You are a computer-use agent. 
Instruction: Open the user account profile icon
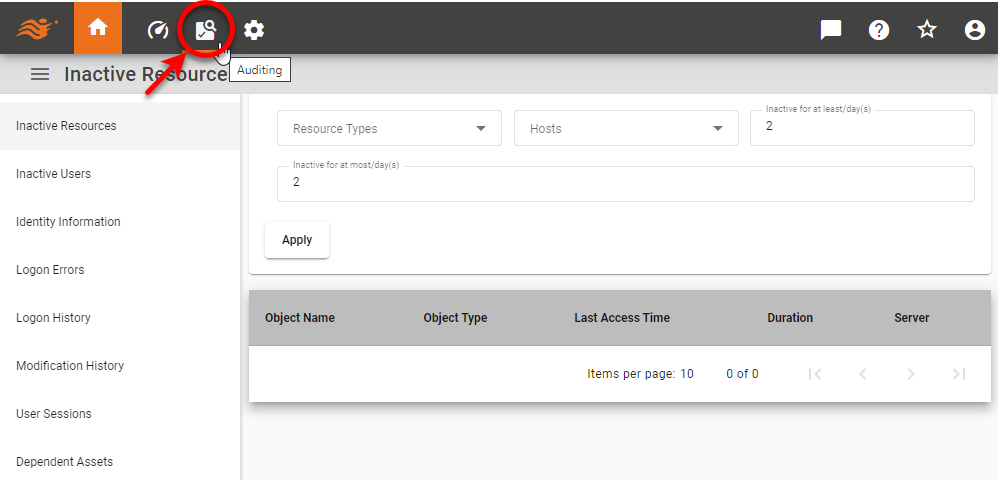coord(975,30)
